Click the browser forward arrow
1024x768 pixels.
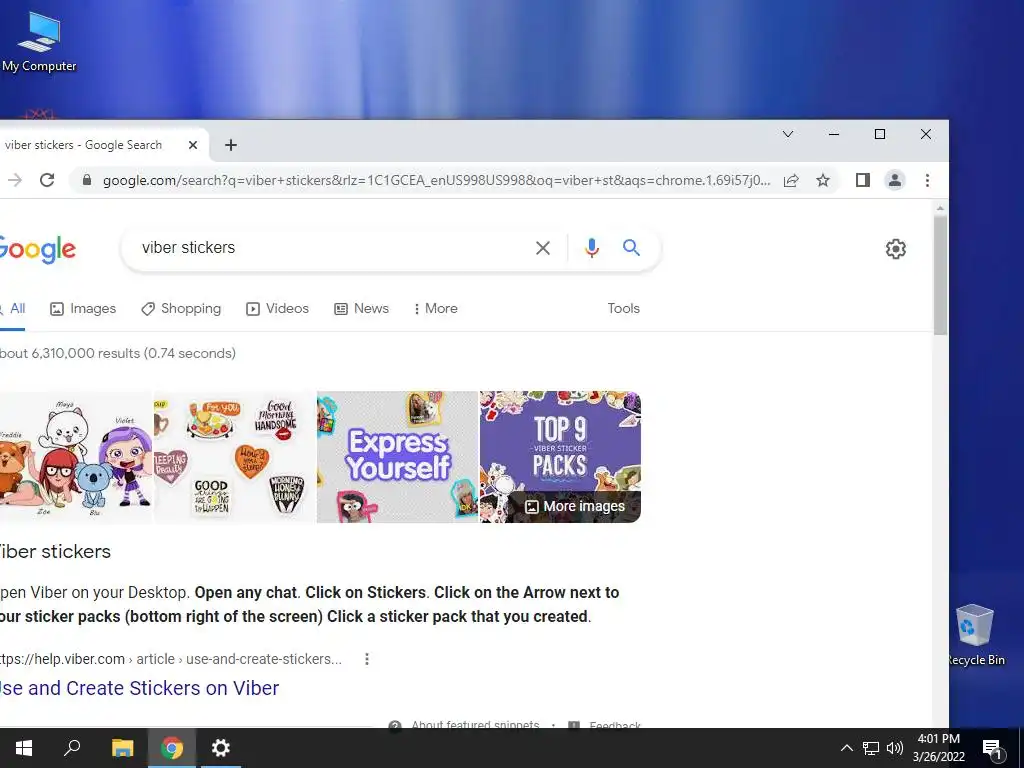(14, 180)
